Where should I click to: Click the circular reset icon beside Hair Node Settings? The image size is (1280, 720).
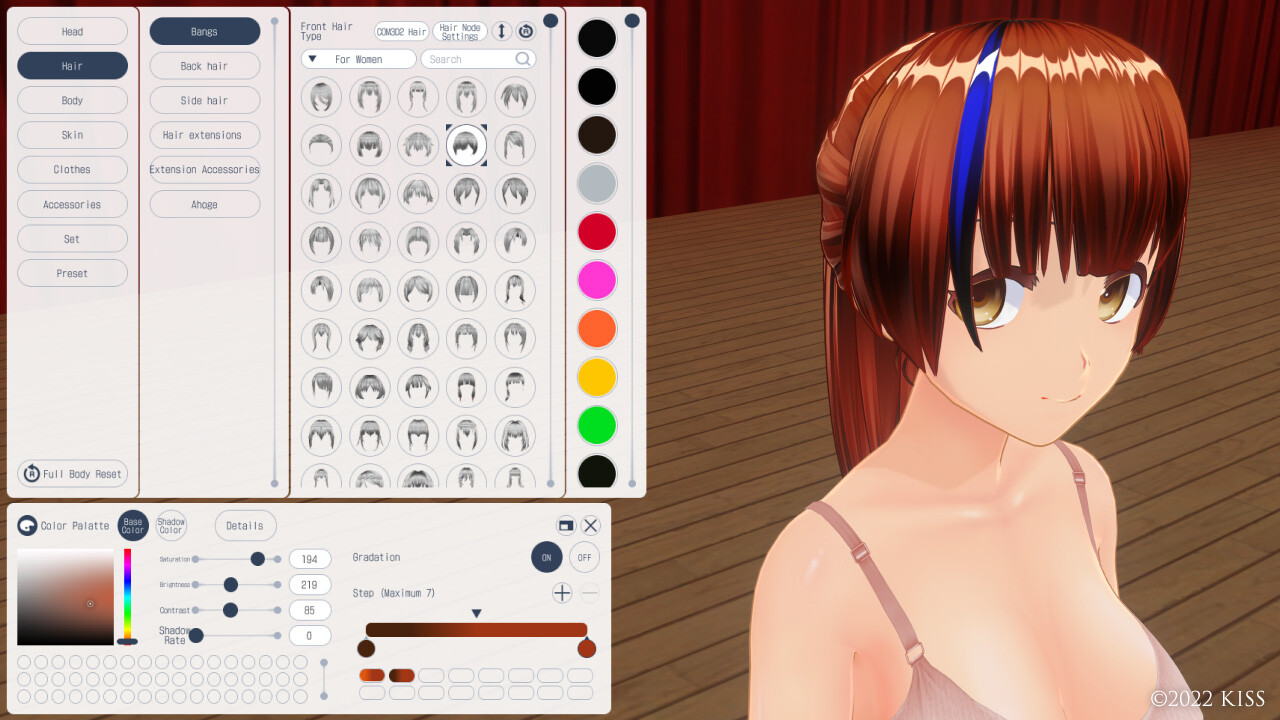pyautogui.click(x=524, y=31)
